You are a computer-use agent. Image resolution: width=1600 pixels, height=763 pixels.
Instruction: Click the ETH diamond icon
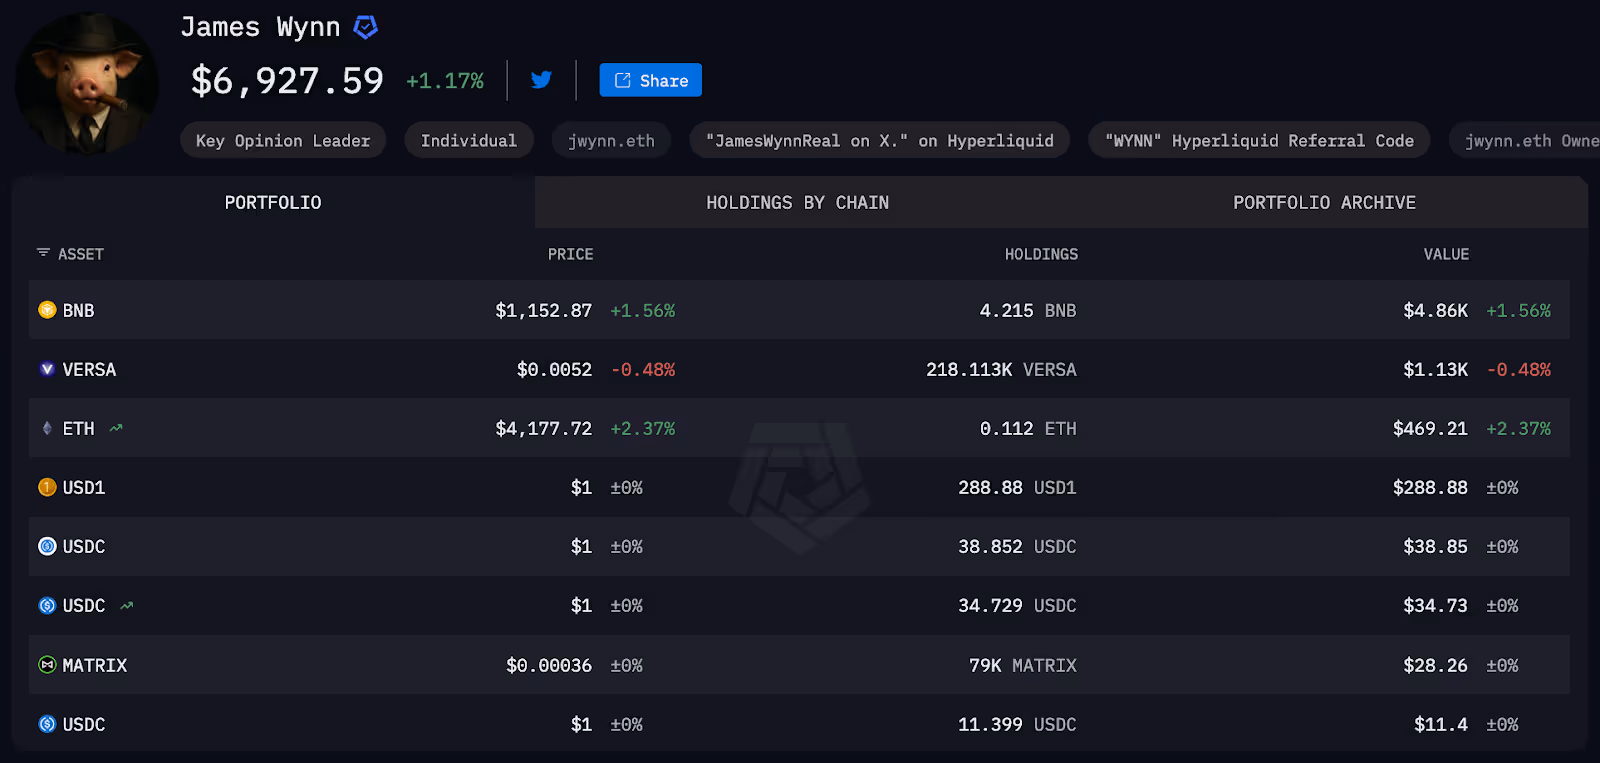point(47,428)
